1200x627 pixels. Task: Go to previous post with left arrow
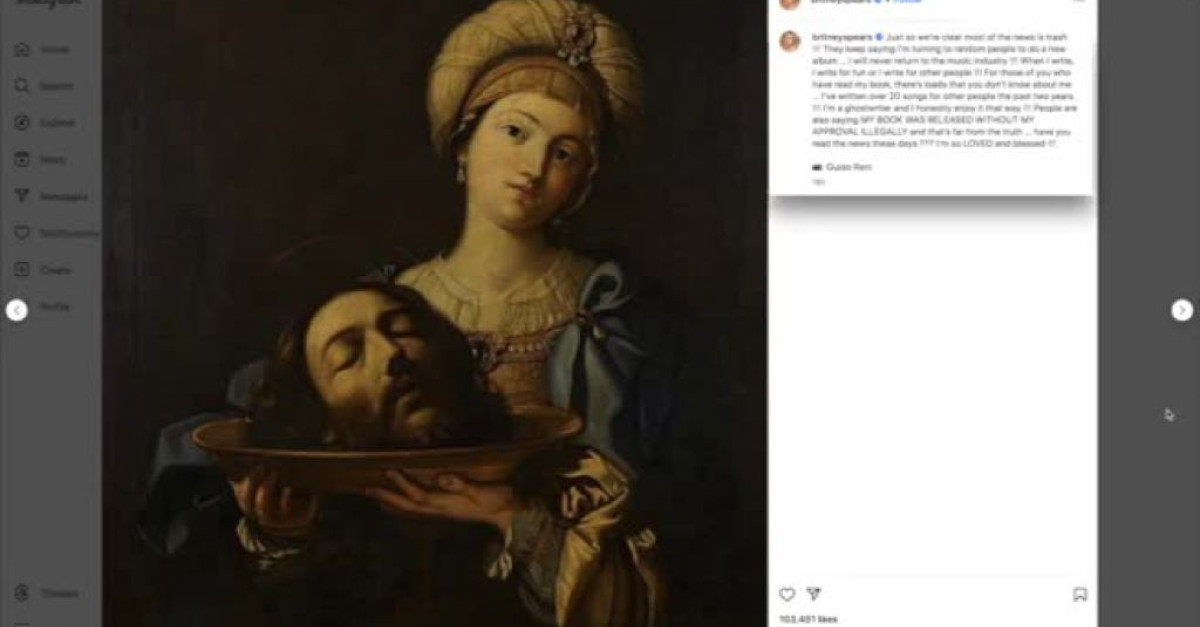pos(16,310)
